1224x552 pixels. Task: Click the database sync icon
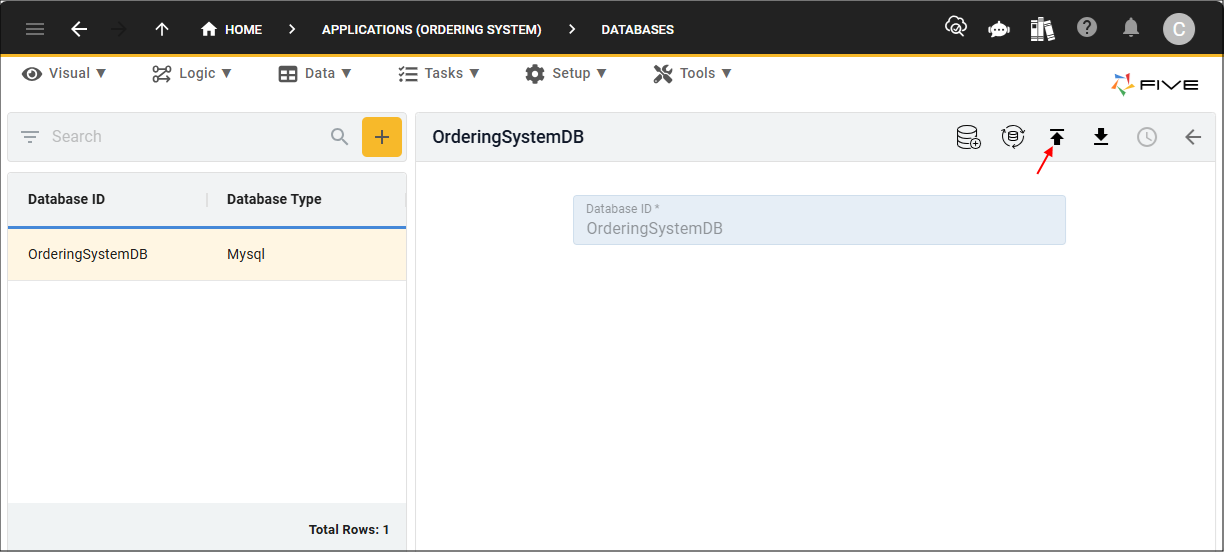coord(1013,137)
